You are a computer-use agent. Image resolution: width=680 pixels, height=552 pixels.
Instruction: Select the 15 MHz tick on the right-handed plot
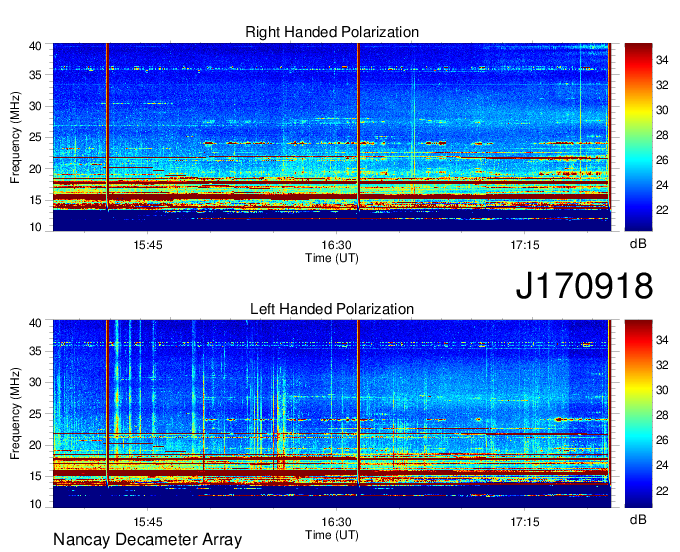[35, 200]
